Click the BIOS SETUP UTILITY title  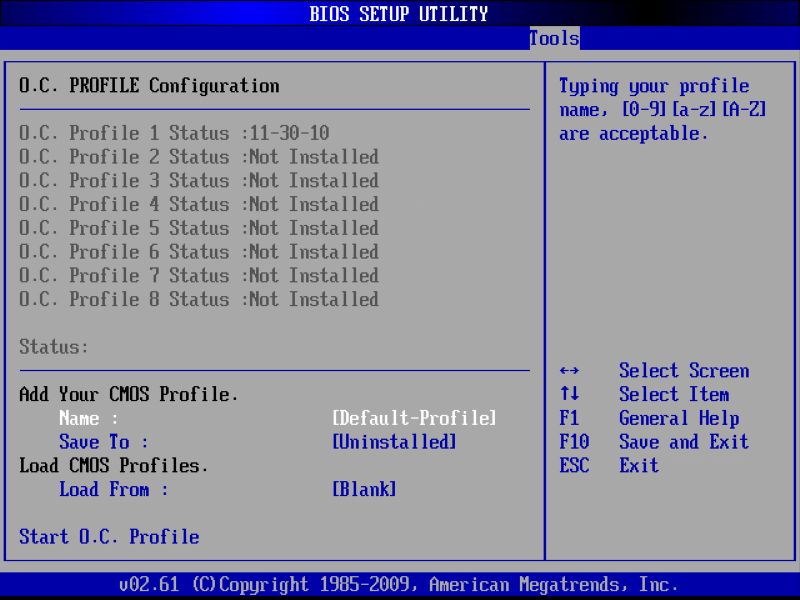click(x=399, y=13)
